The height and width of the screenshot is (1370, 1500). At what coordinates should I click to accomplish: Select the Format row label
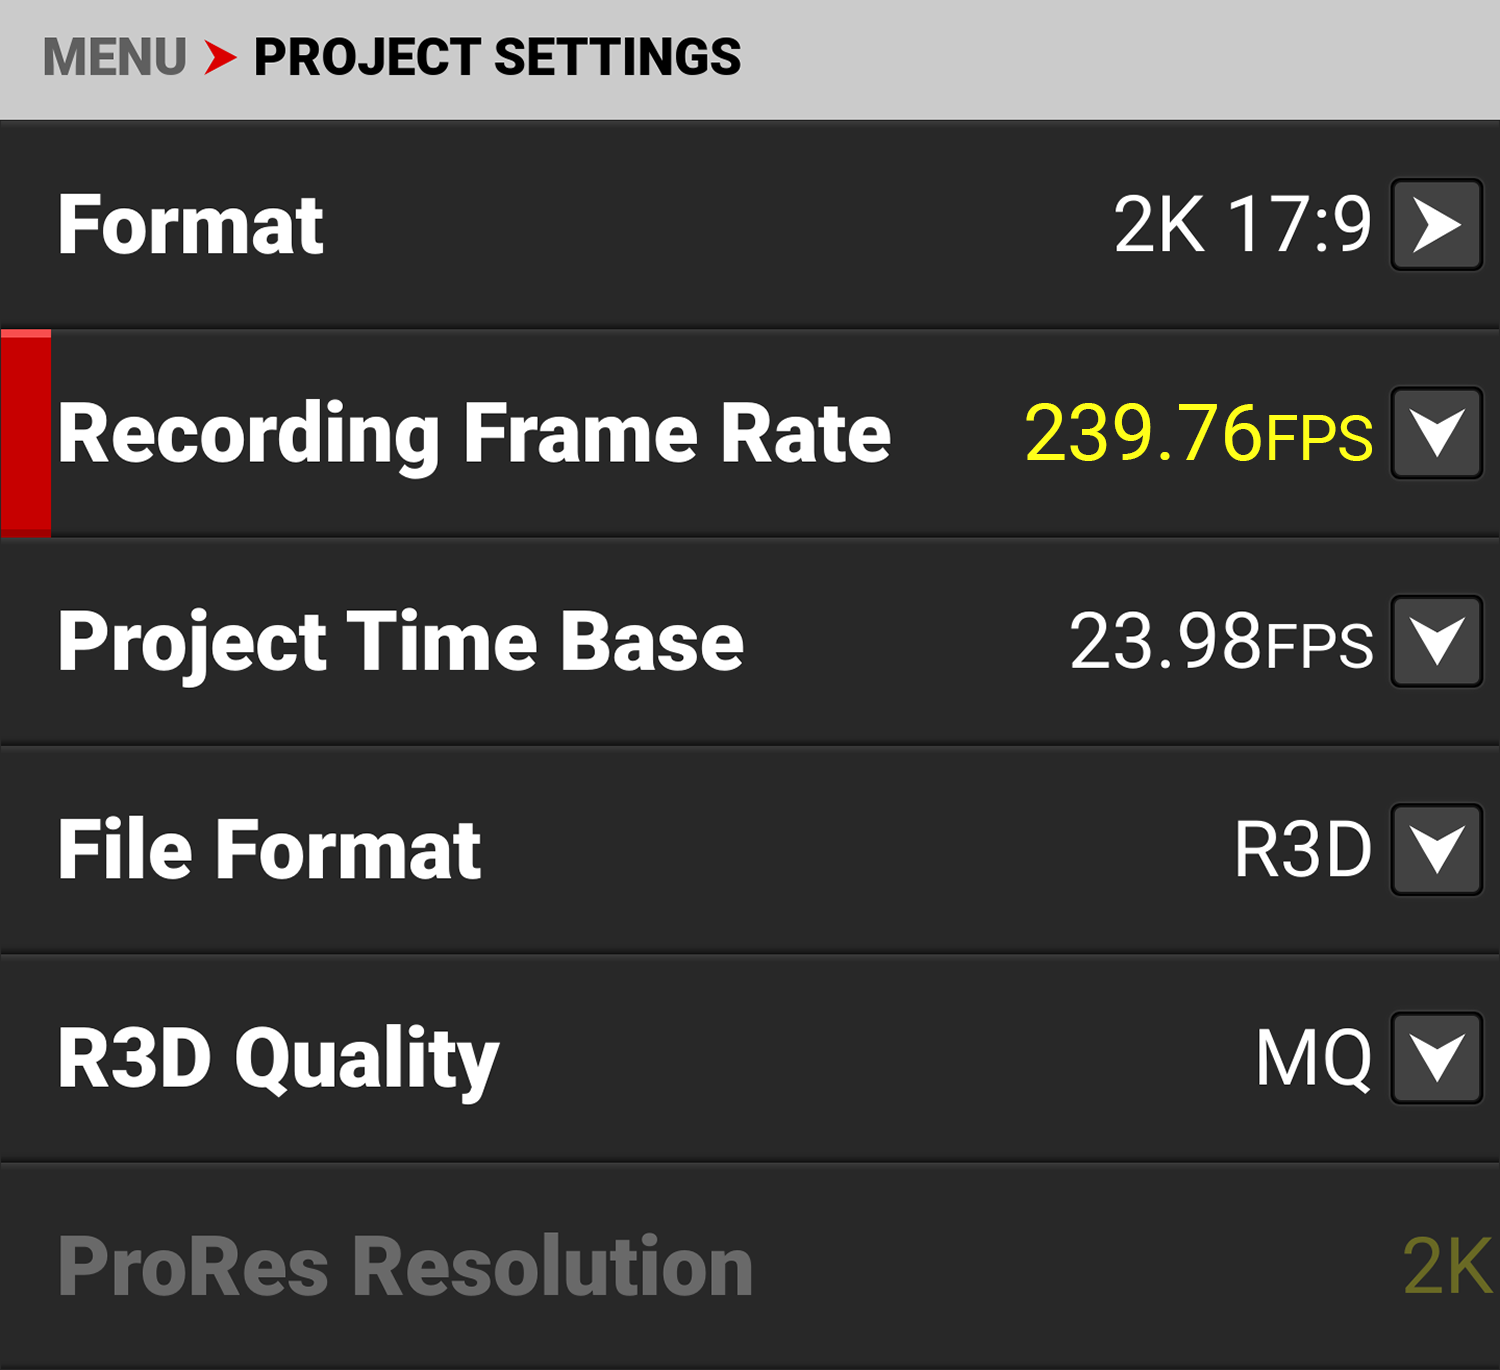[x=190, y=225]
